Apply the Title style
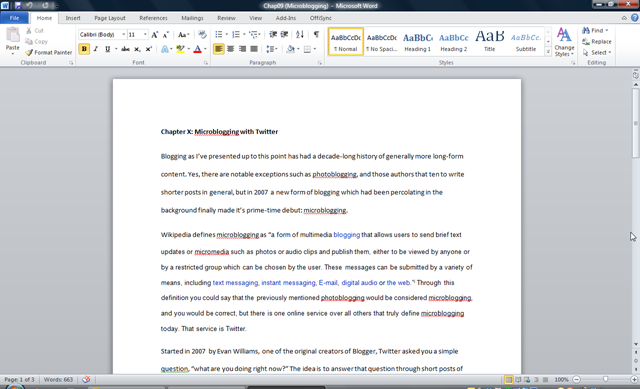Image resolution: width=640 pixels, height=389 pixels. tap(489, 42)
